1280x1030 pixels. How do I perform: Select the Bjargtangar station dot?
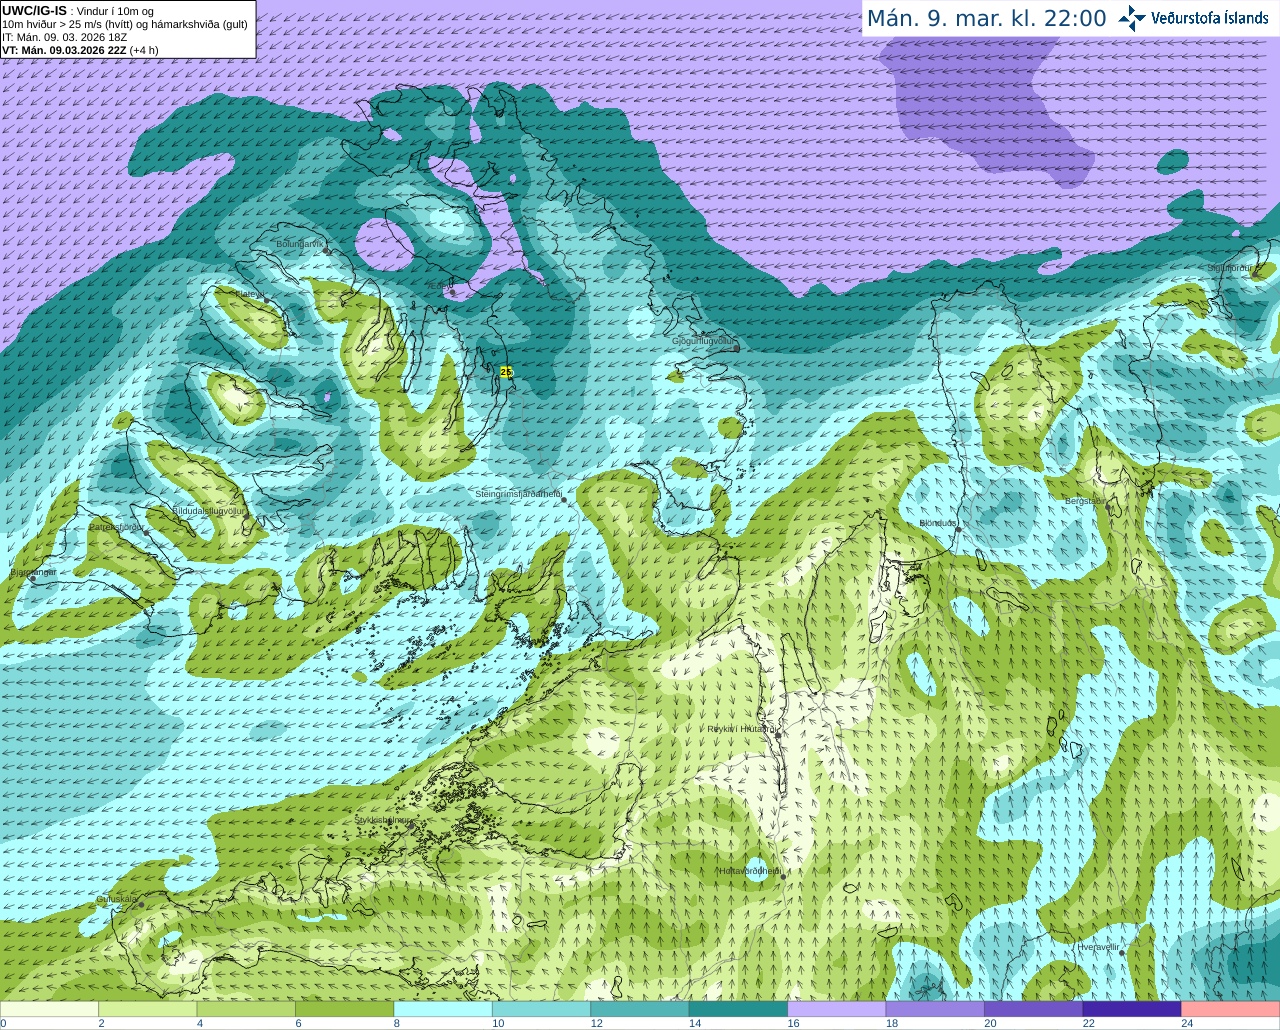pyautogui.click(x=32, y=579)
